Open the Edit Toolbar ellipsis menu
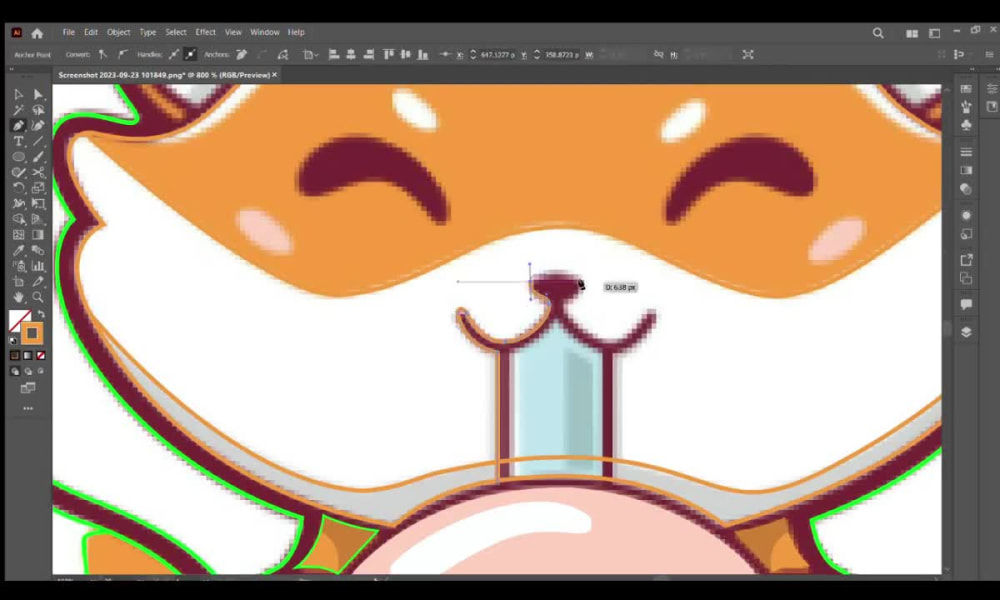The width and height of the screenshot is (1000, 600). [x=27, y=407]
